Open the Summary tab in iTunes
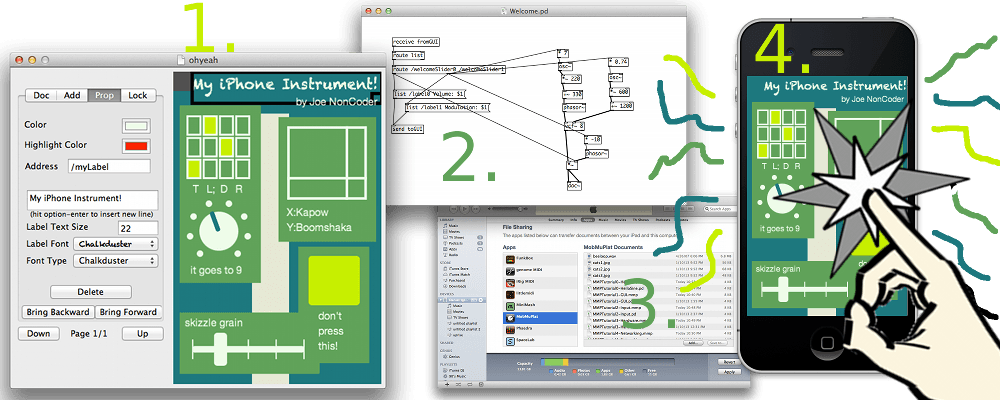This screenshot has height=400, width=1000. (x=555, y=219)
